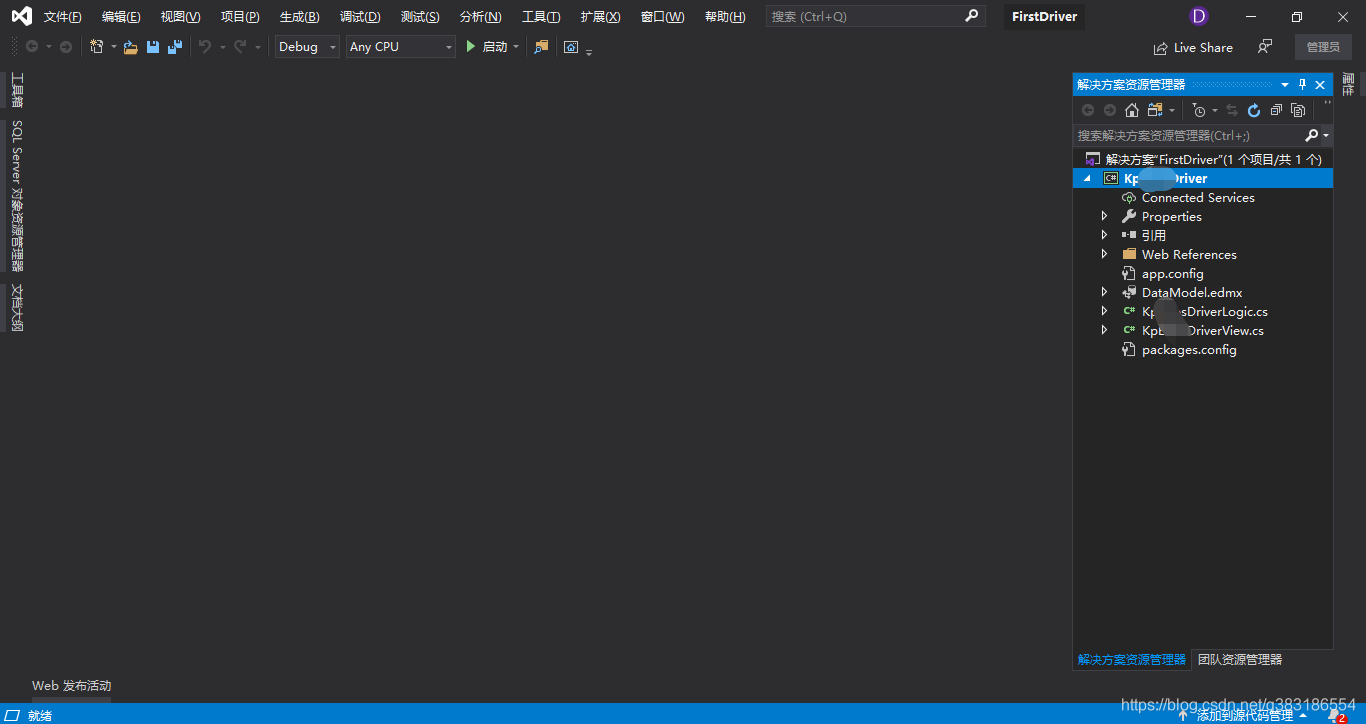Viewport: 1366px width, 724px height.
Task: Click the navigate backward toolbar icon
Action: [x=32, y=47]
